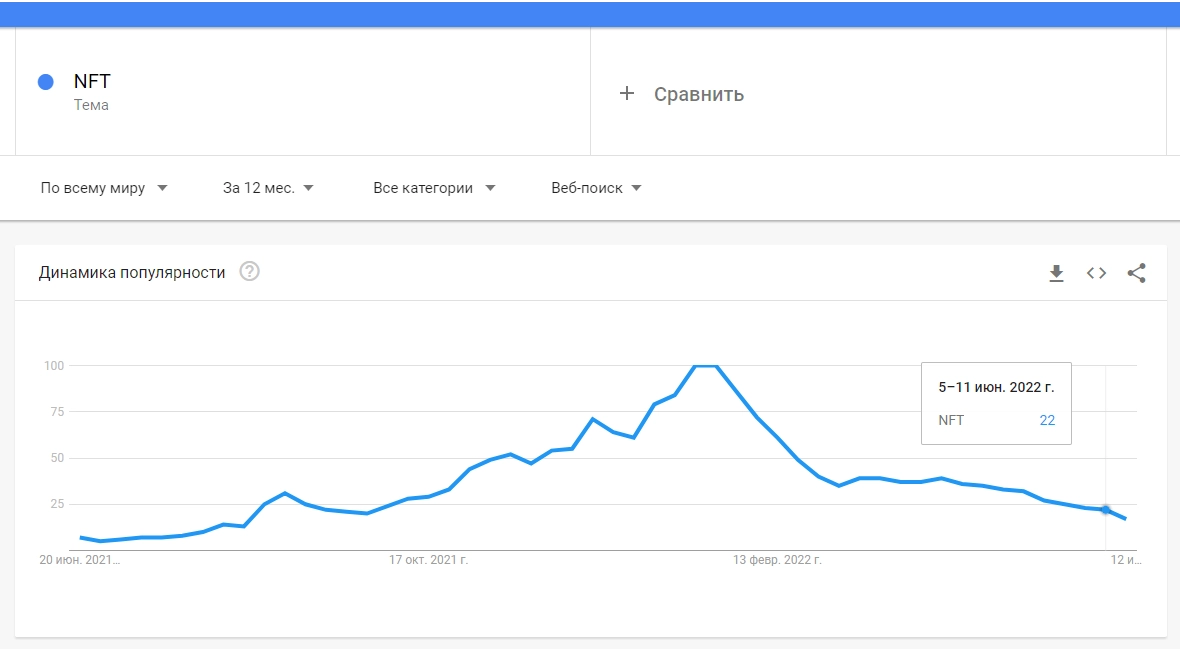
Task: Click the Динамика популярности heading
Action: (132, 273)
